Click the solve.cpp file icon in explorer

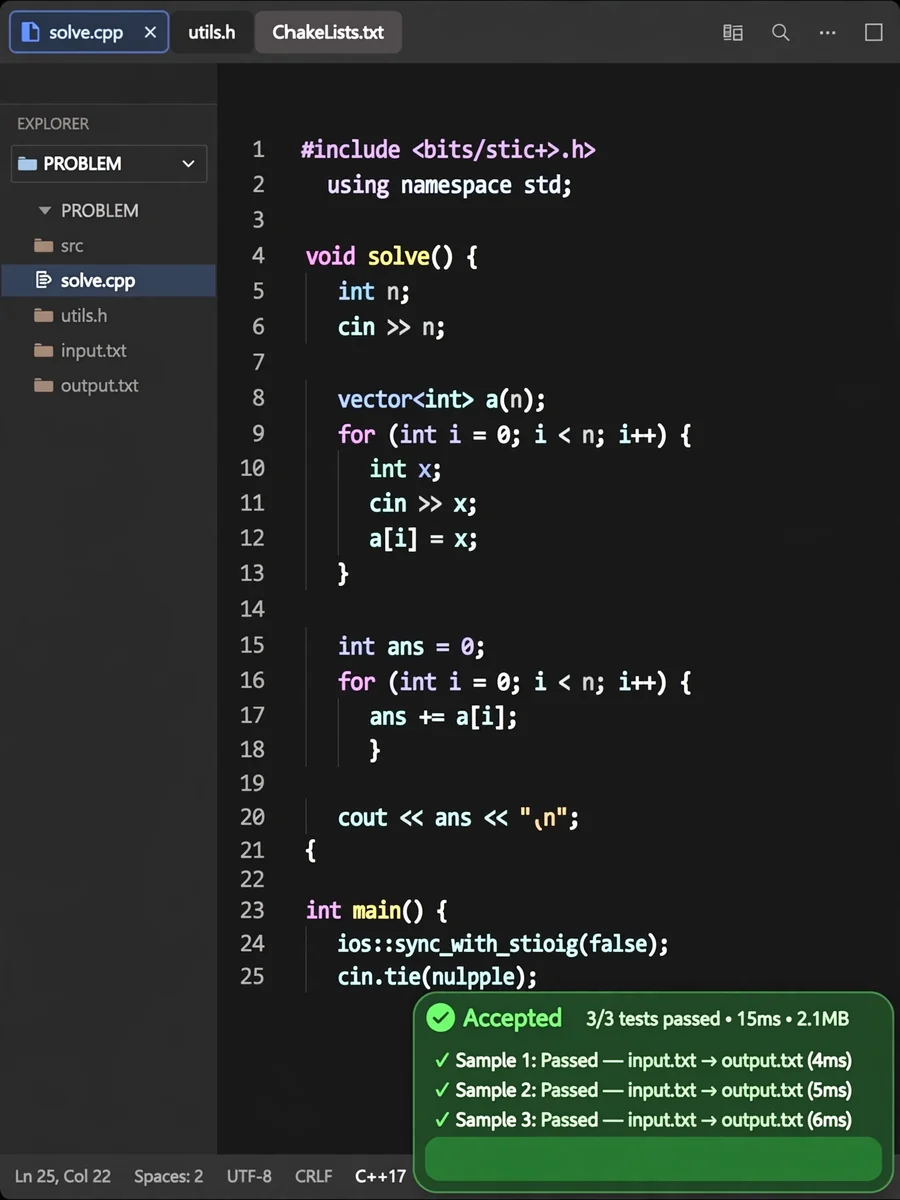pyautogui.click(x=43, y=281)
